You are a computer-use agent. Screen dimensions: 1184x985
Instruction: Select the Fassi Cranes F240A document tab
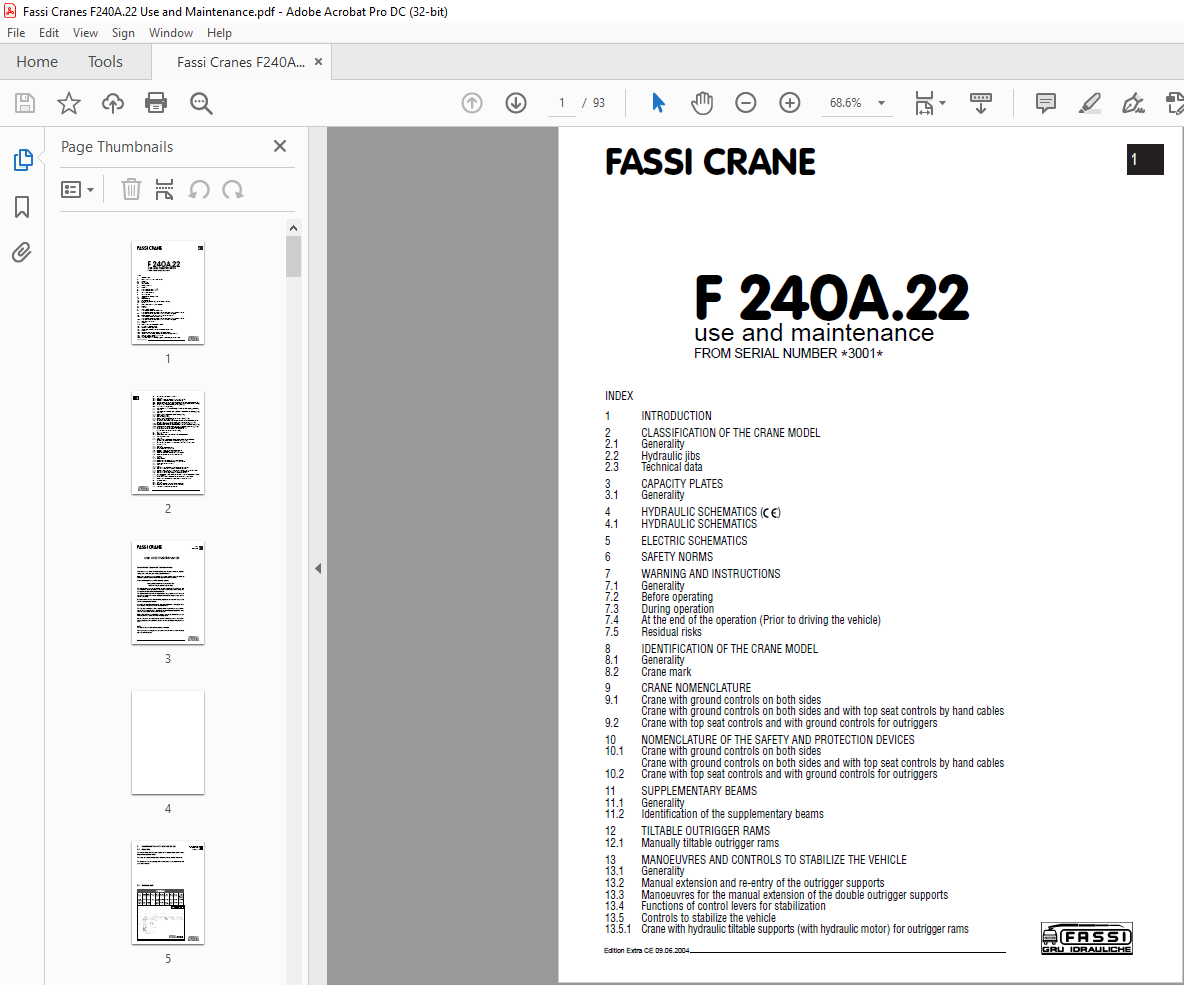(241, 62)
